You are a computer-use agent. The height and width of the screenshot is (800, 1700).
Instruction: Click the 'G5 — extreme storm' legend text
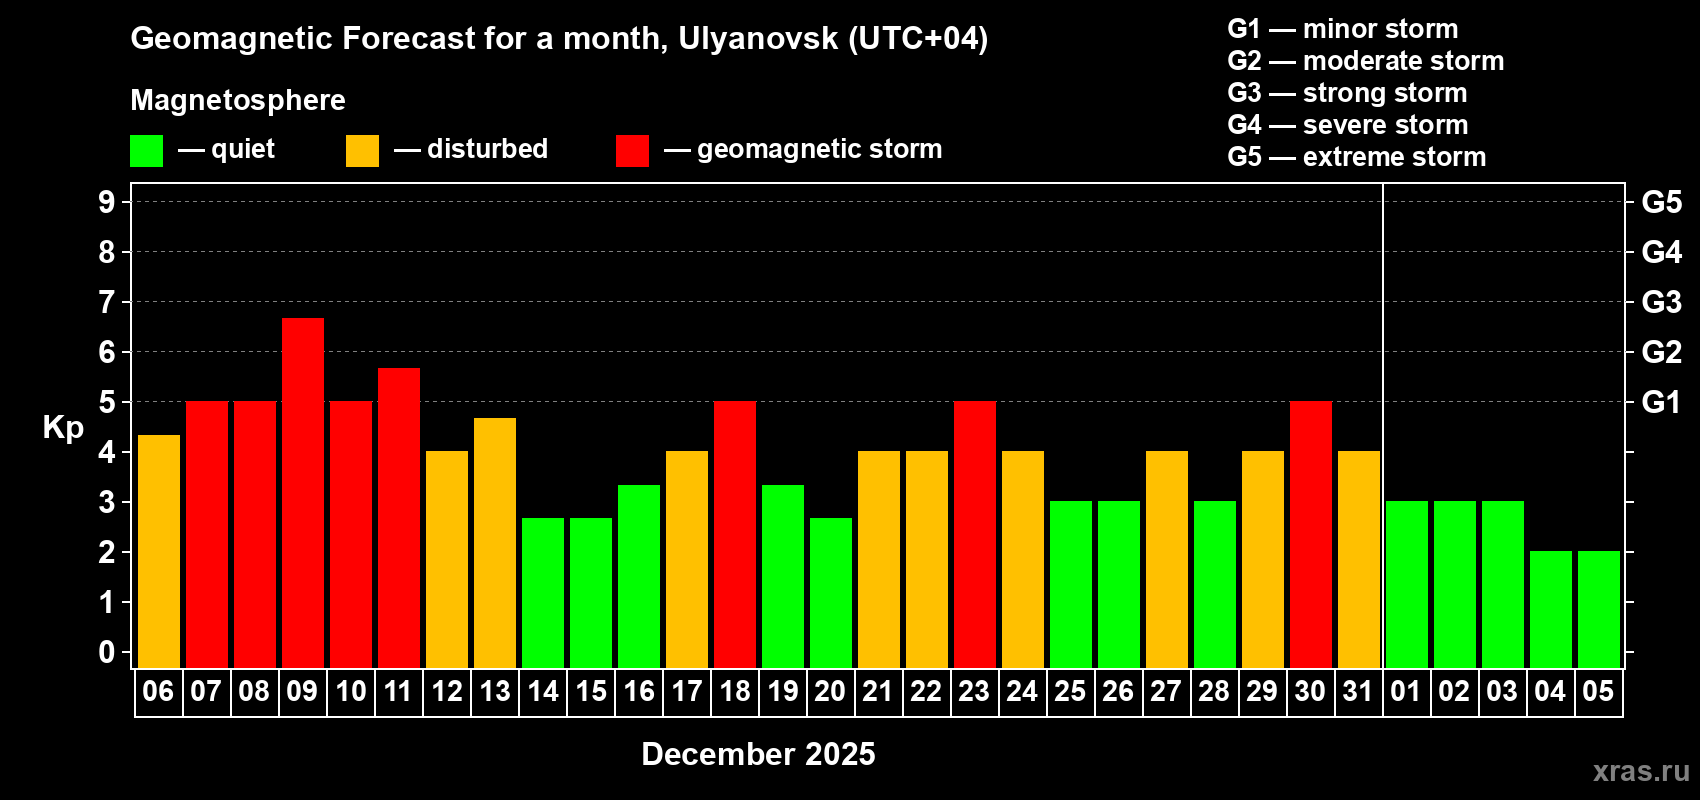1357,157
